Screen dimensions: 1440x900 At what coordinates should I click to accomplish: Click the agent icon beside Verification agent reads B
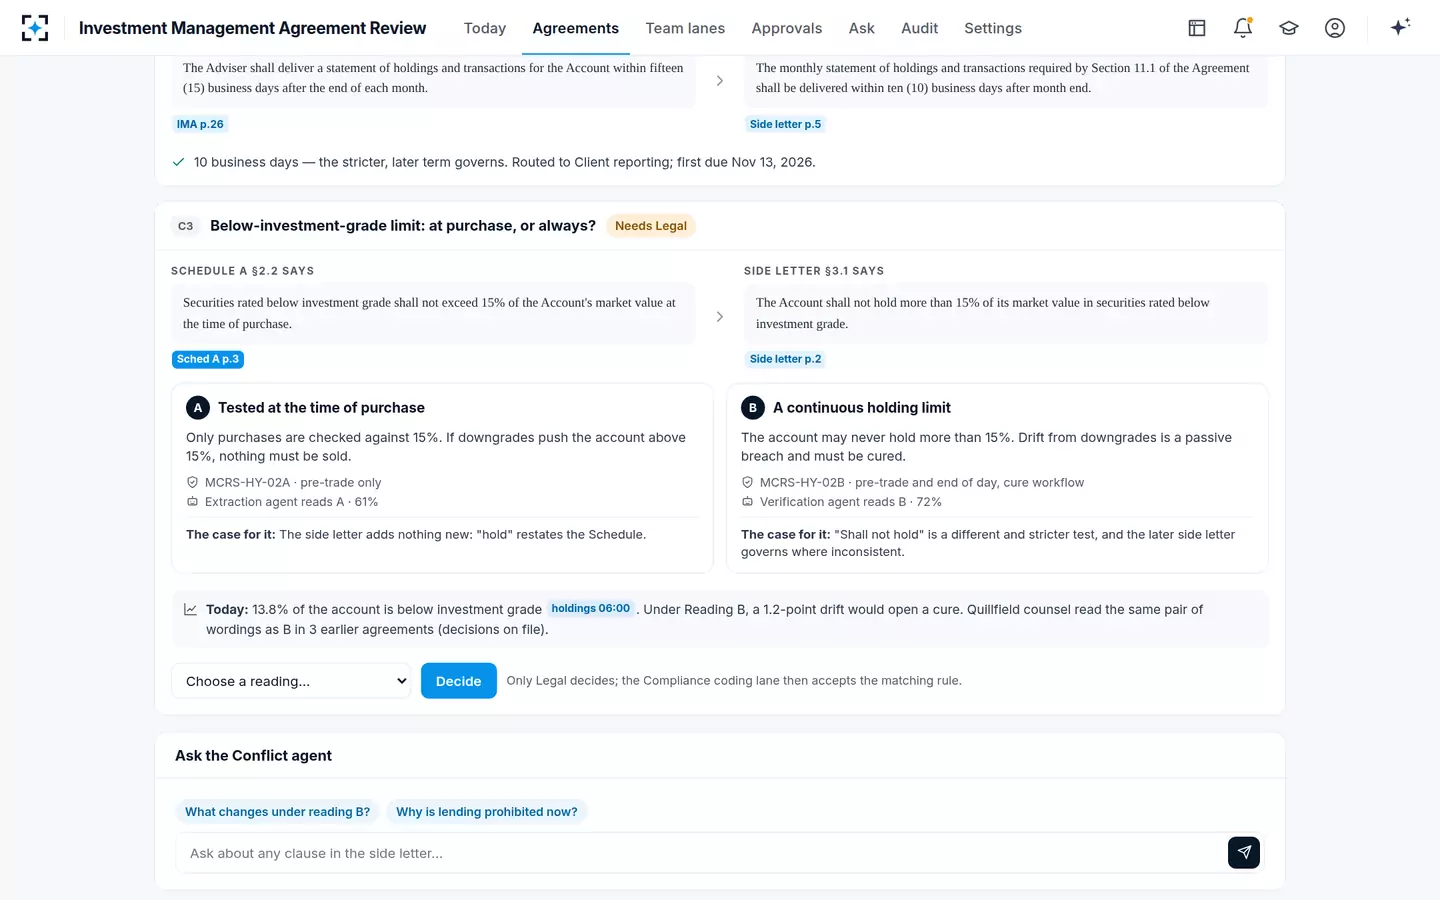pyautogui.click(x=747, y=502)
